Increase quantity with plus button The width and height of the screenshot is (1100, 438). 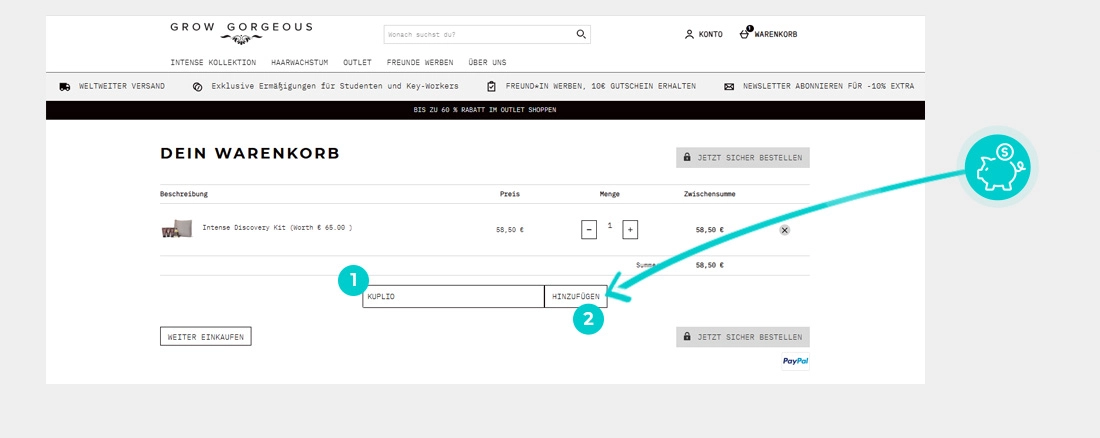point(630,230)
